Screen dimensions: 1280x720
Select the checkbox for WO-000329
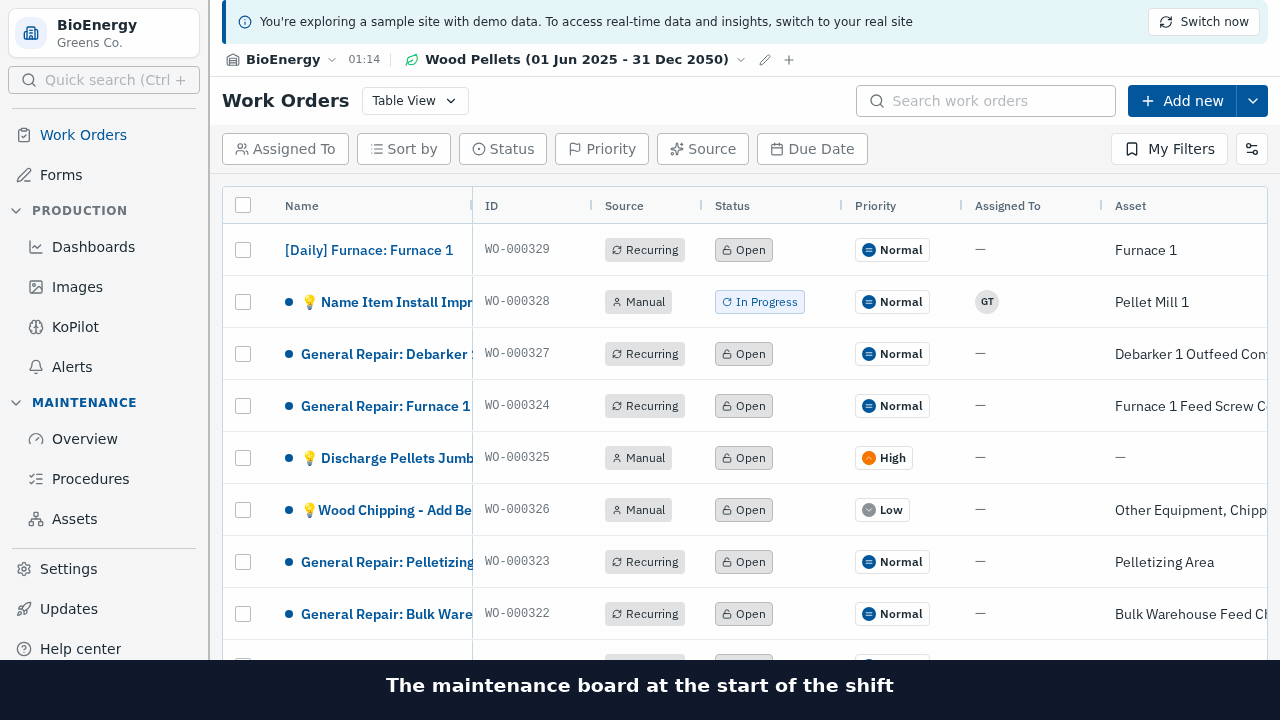tap(243, 250)
